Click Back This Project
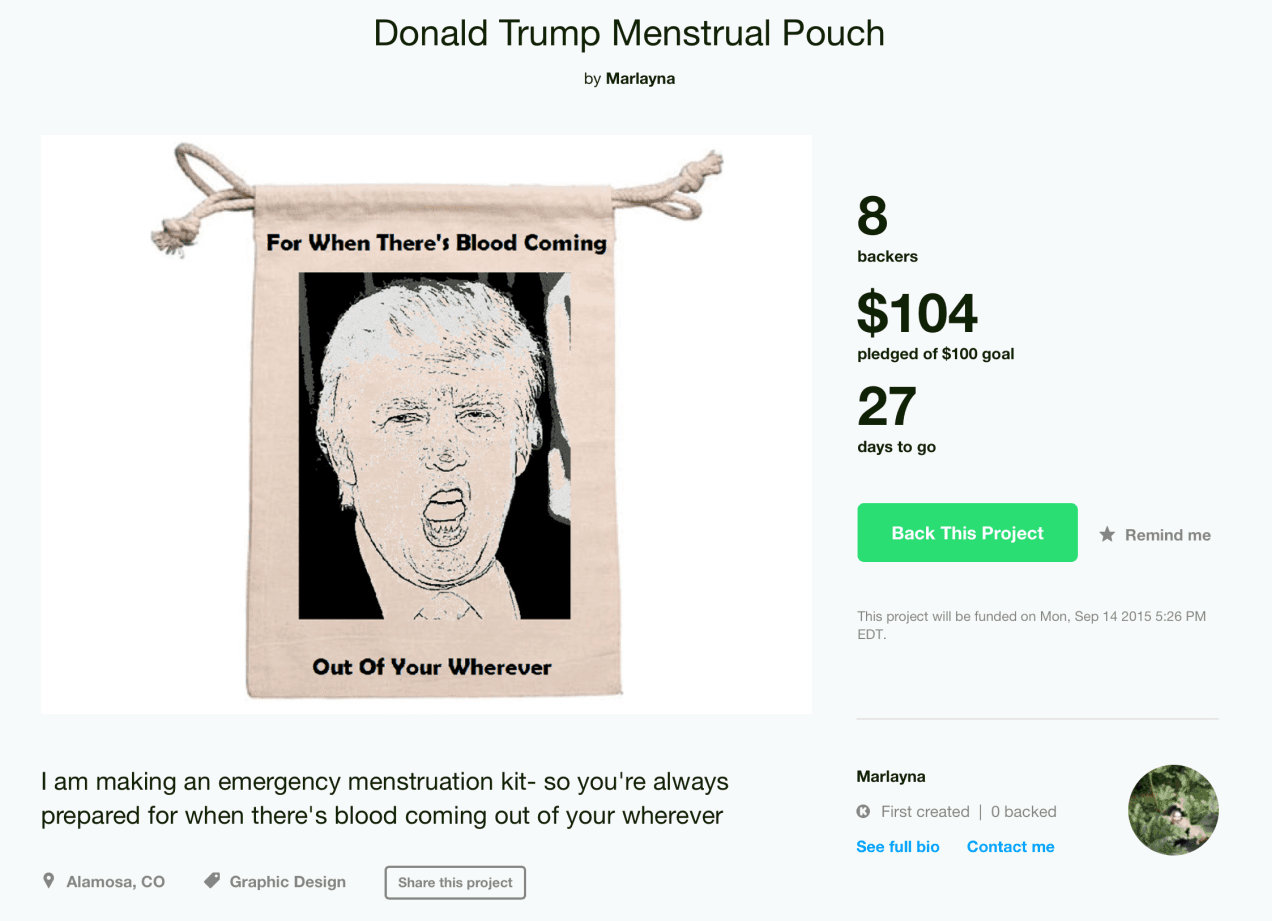This screenshot has width=1272, height=921. 966,532
